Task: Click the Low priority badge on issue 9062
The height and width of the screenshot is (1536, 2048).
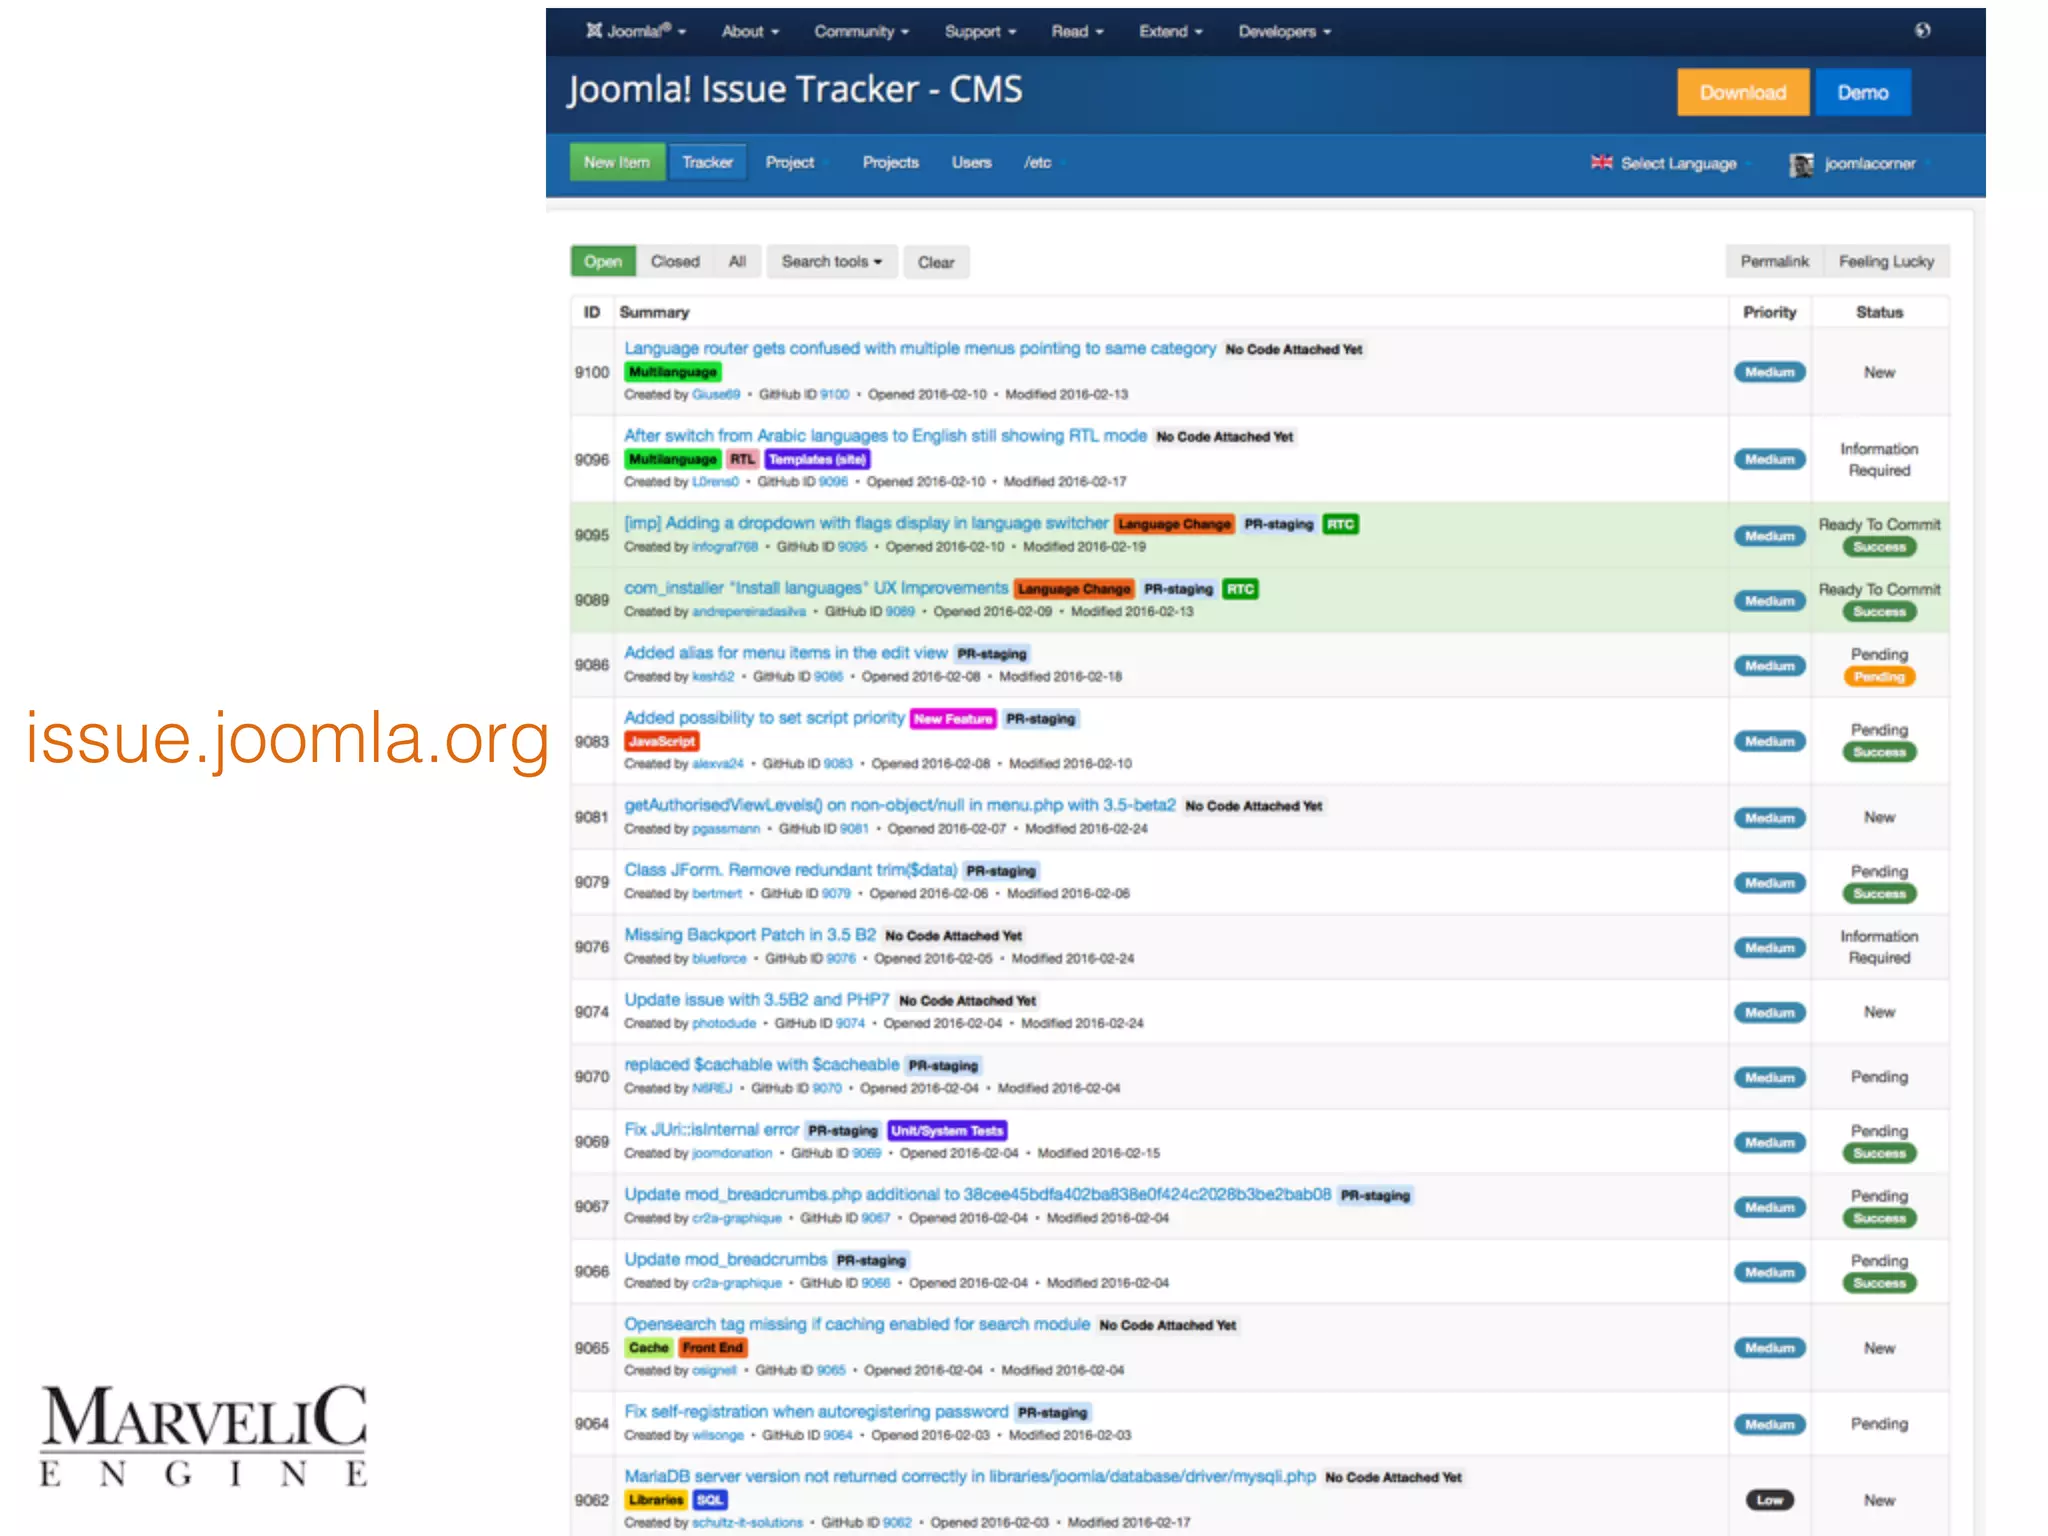Action: 1770,1500
